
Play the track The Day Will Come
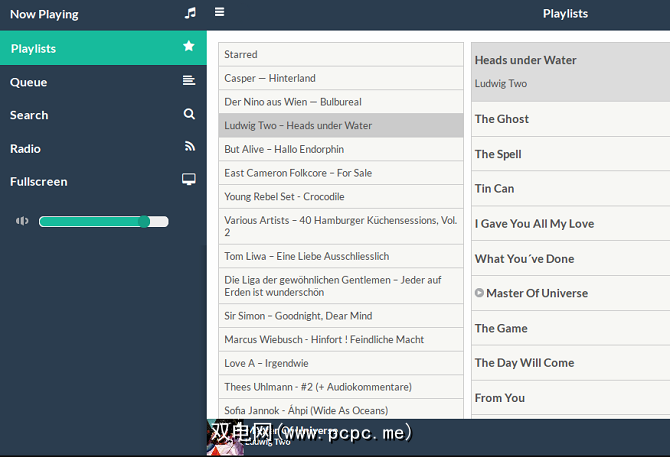click(571, 363)
